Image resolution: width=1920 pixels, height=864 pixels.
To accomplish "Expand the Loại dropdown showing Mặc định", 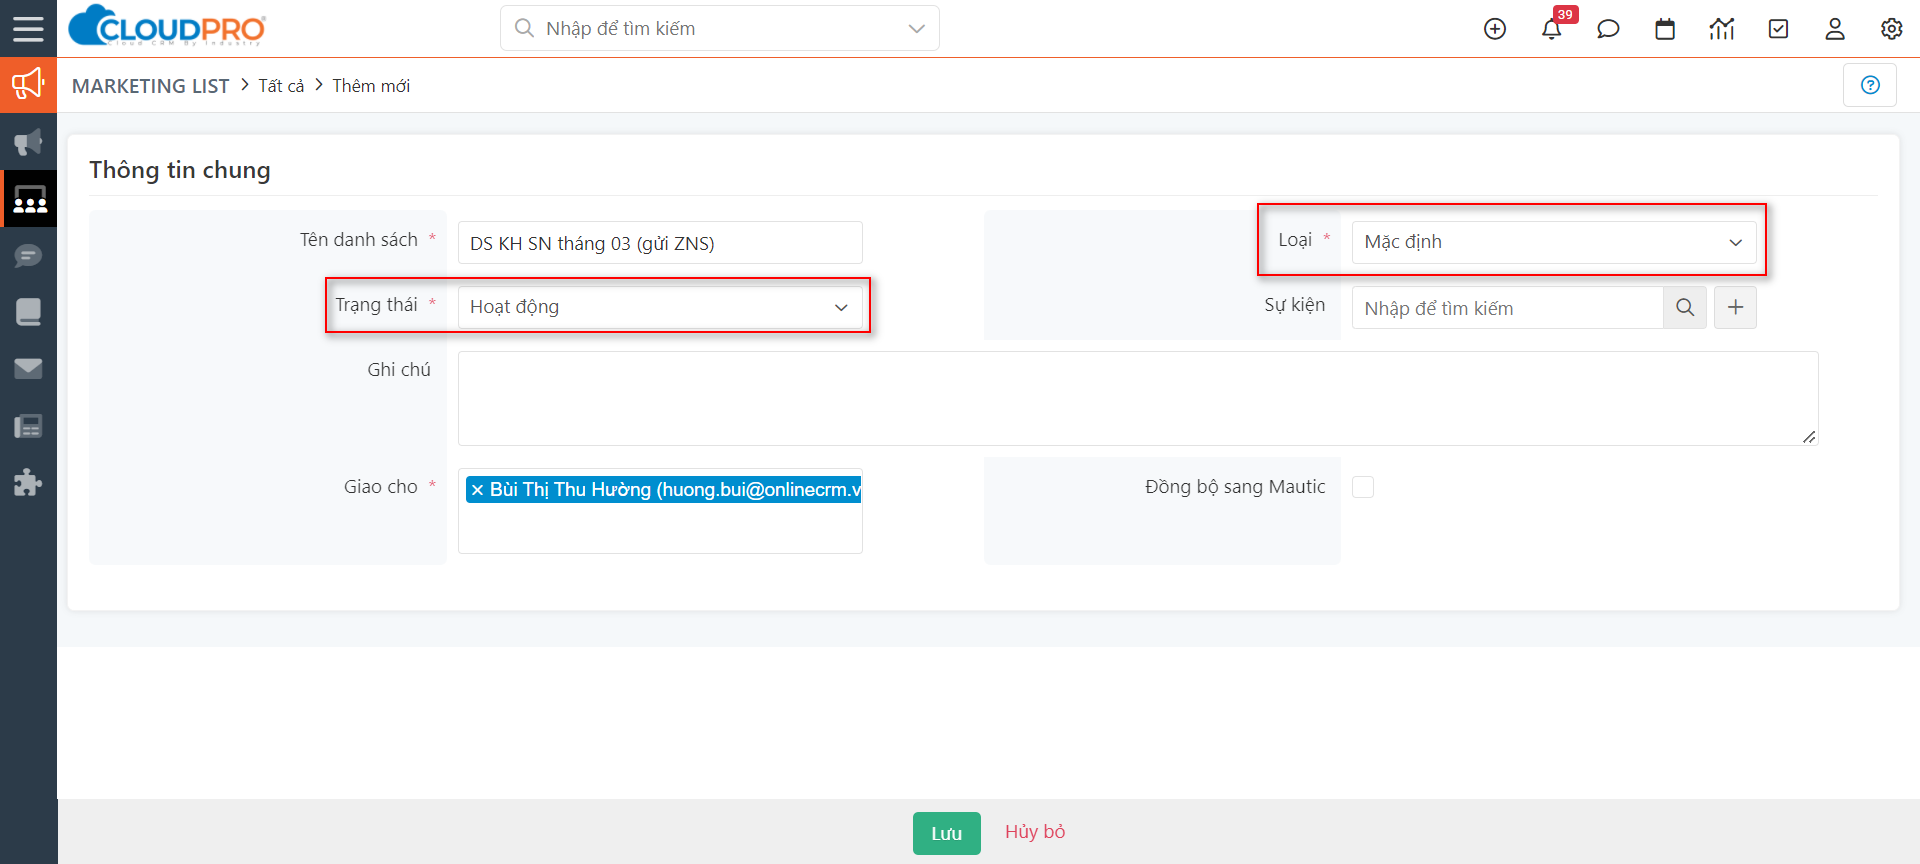I will pyautogui.click(x=1554, y=242).
